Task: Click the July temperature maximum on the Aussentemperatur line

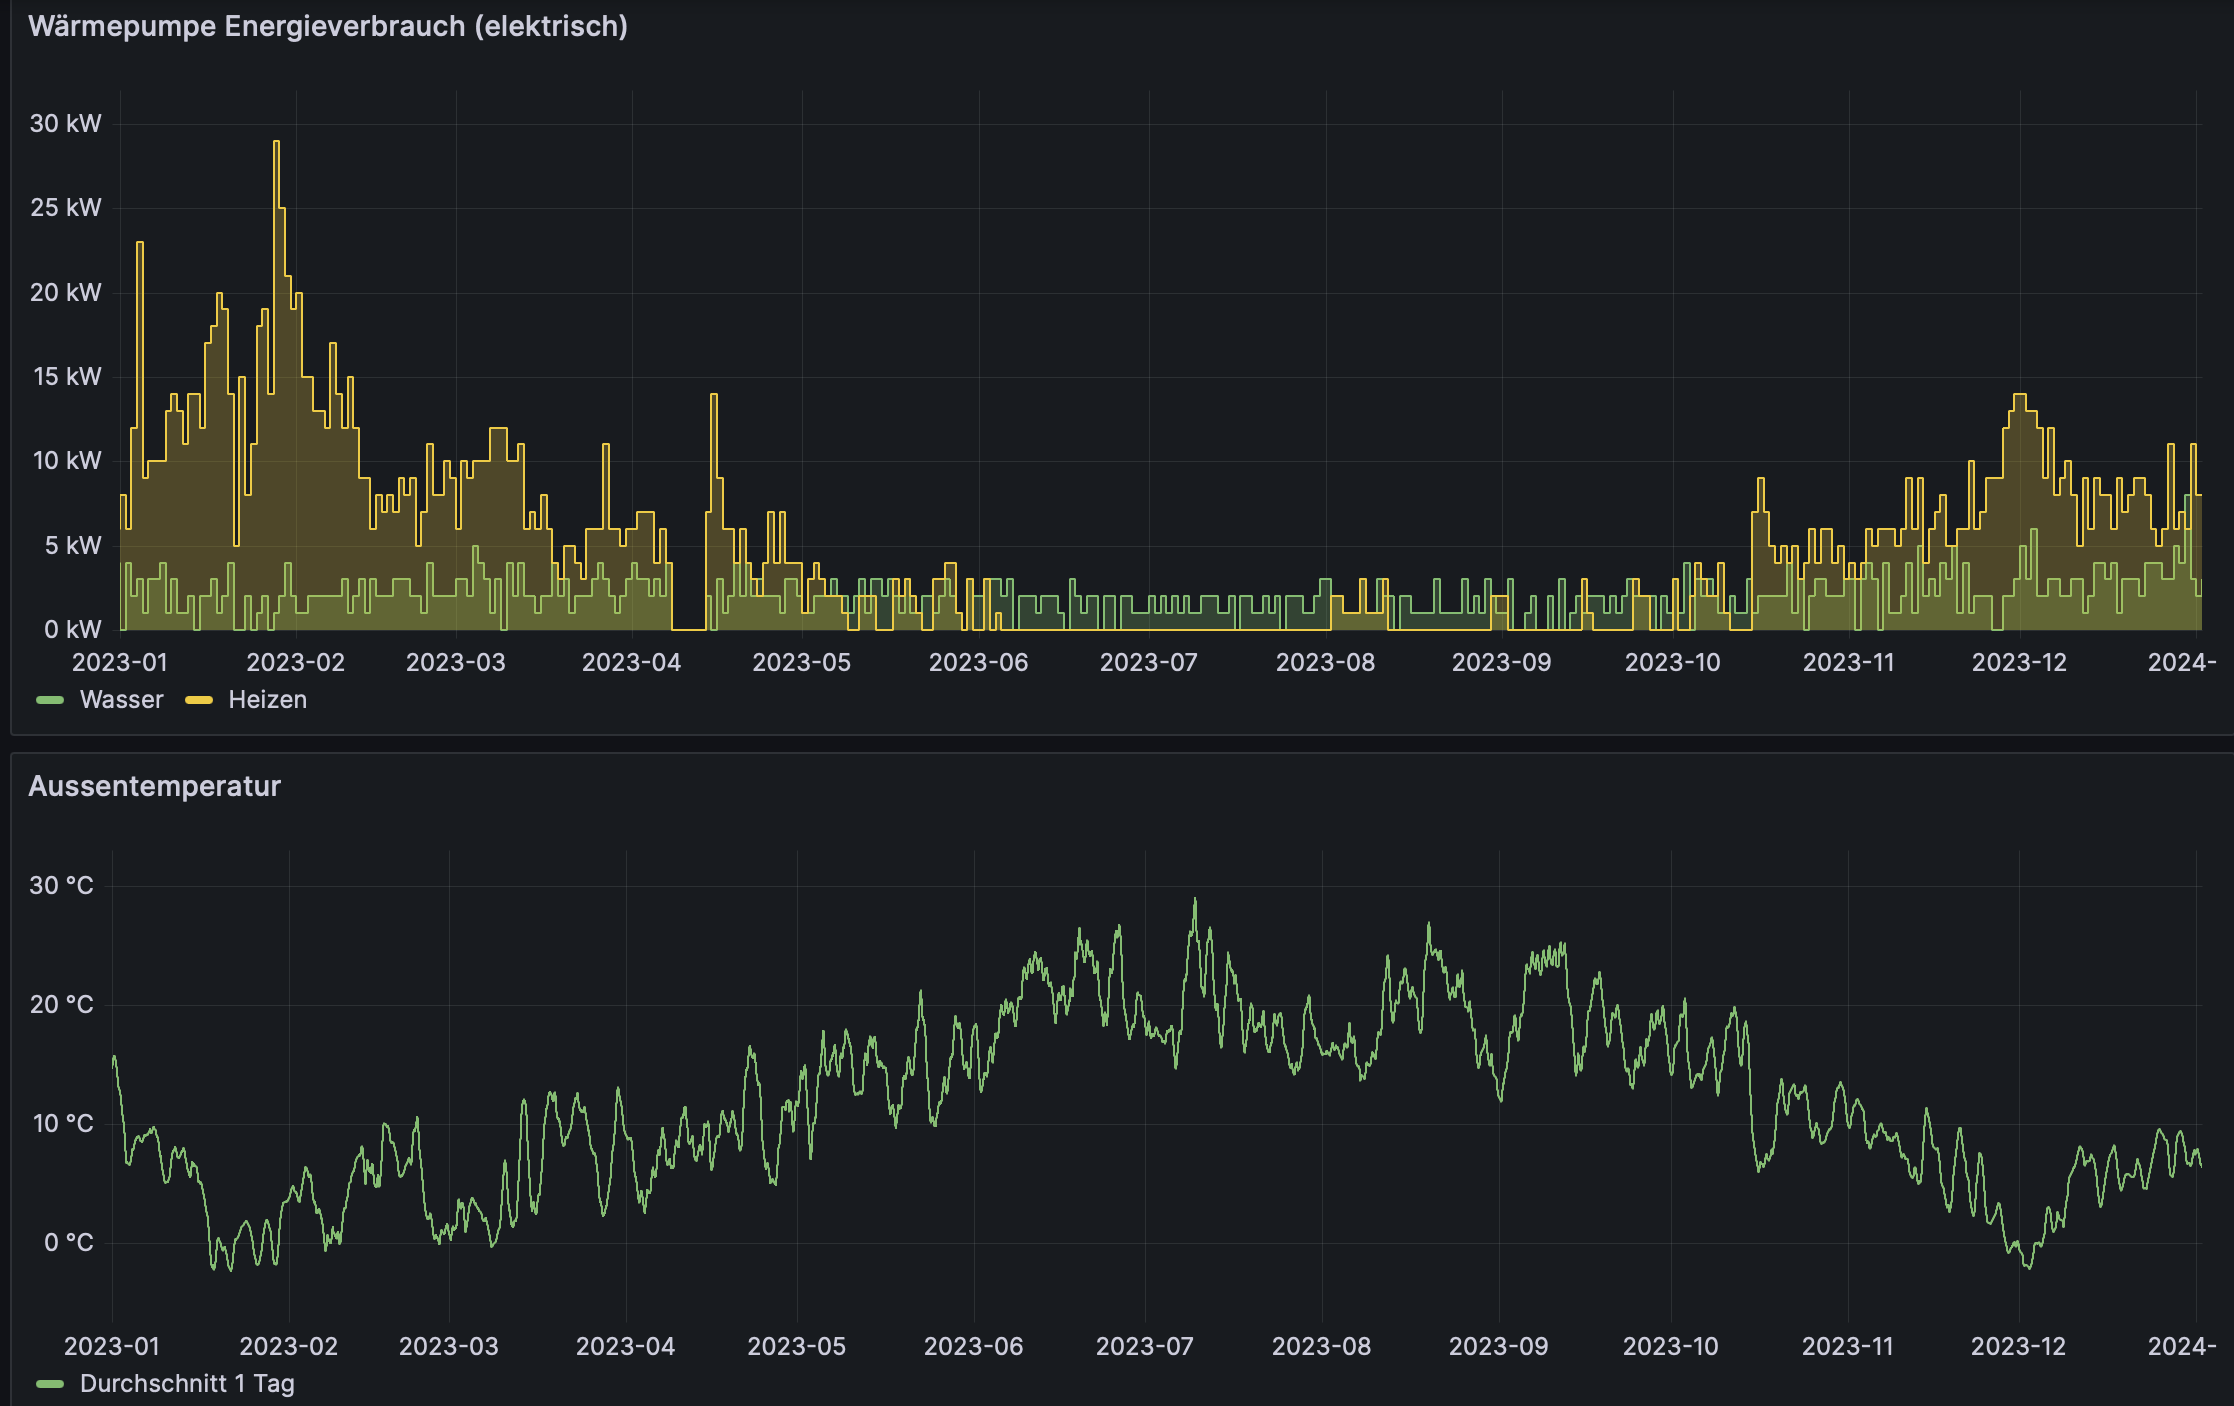Action: [x=1194, y=900]
